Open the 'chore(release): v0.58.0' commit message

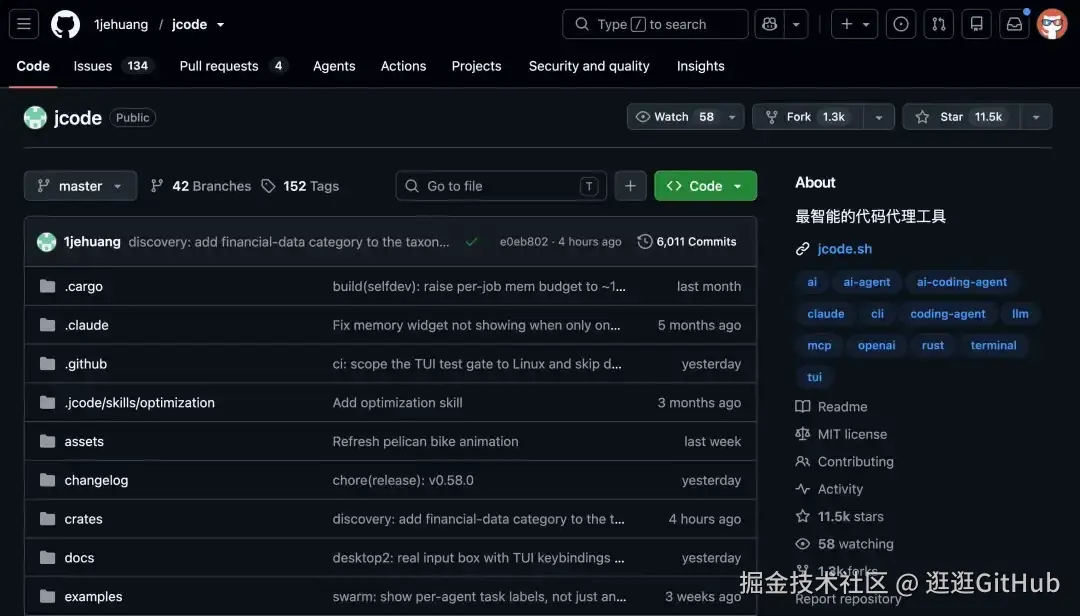click(403, 480)
